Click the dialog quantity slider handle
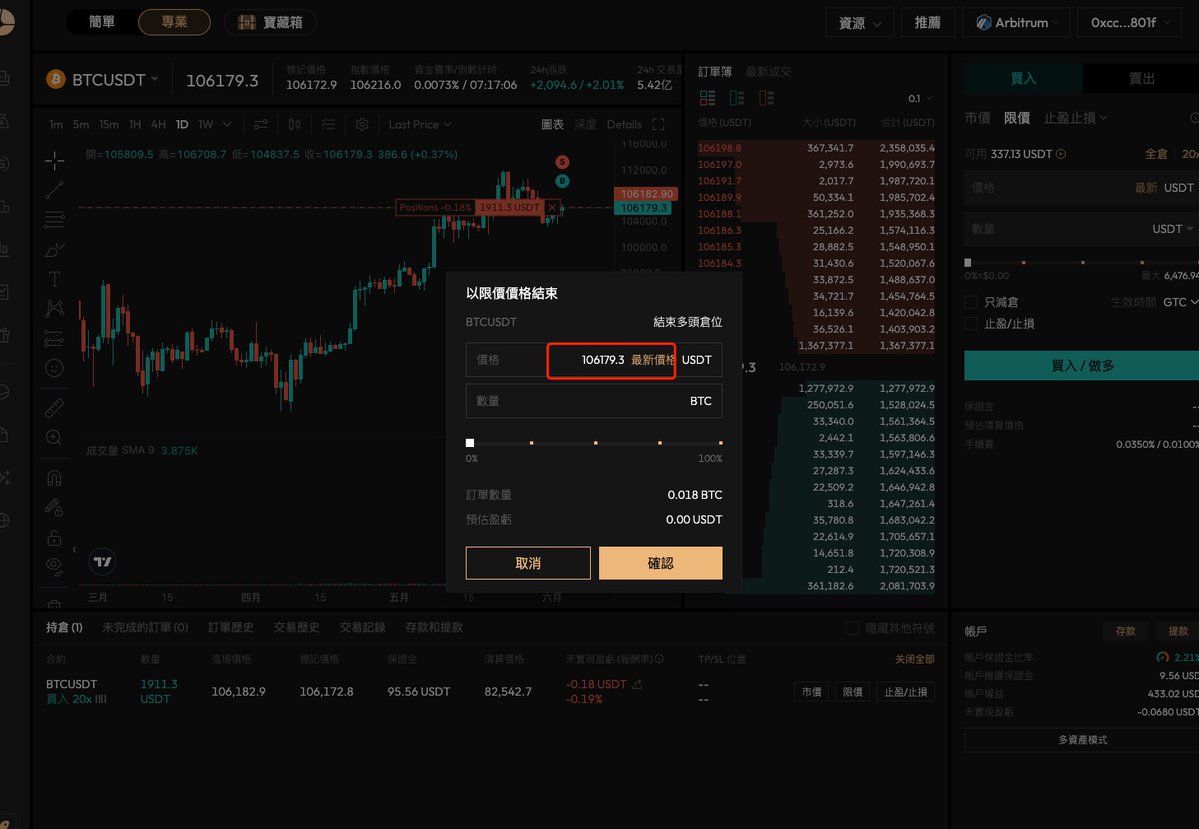 coord(470,443)
